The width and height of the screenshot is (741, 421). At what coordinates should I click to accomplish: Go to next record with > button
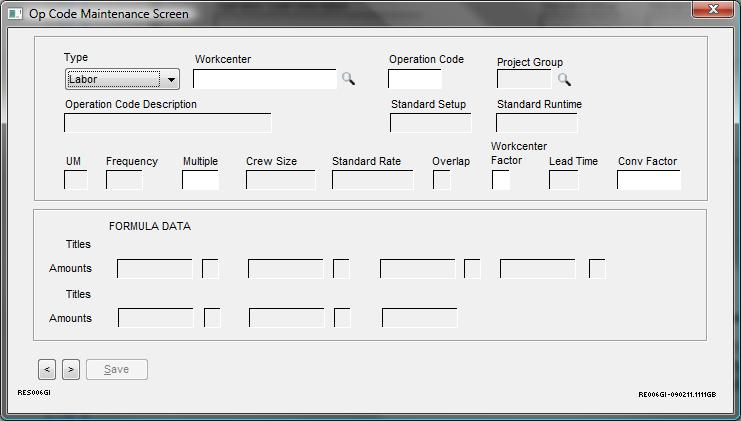pos(71,369)
